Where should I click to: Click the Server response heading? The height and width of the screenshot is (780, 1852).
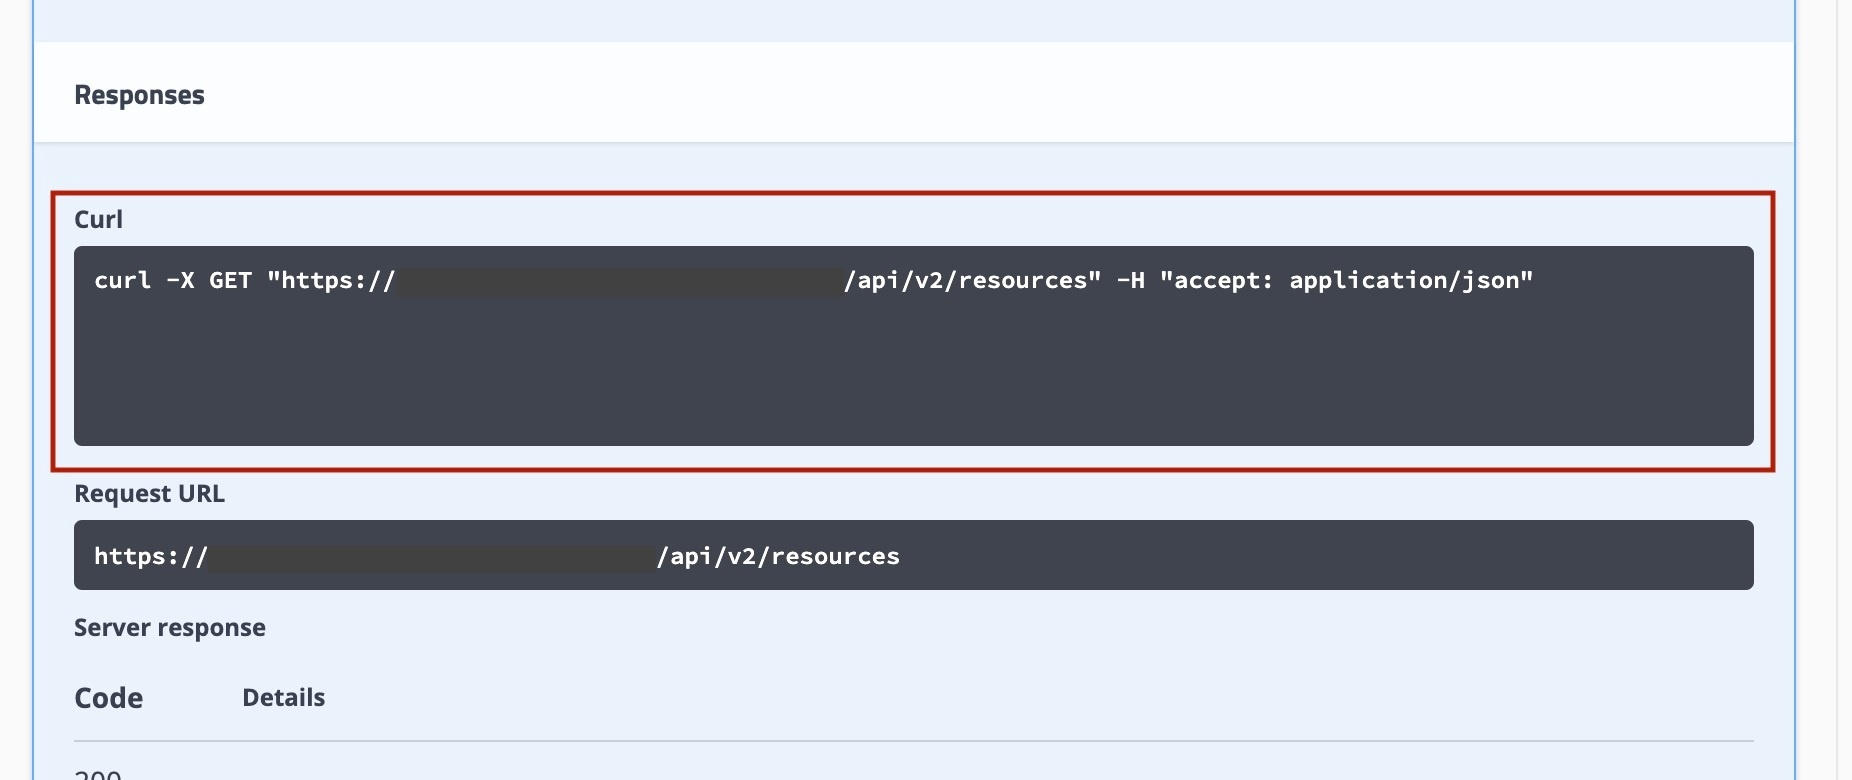[x=170, y=628]
